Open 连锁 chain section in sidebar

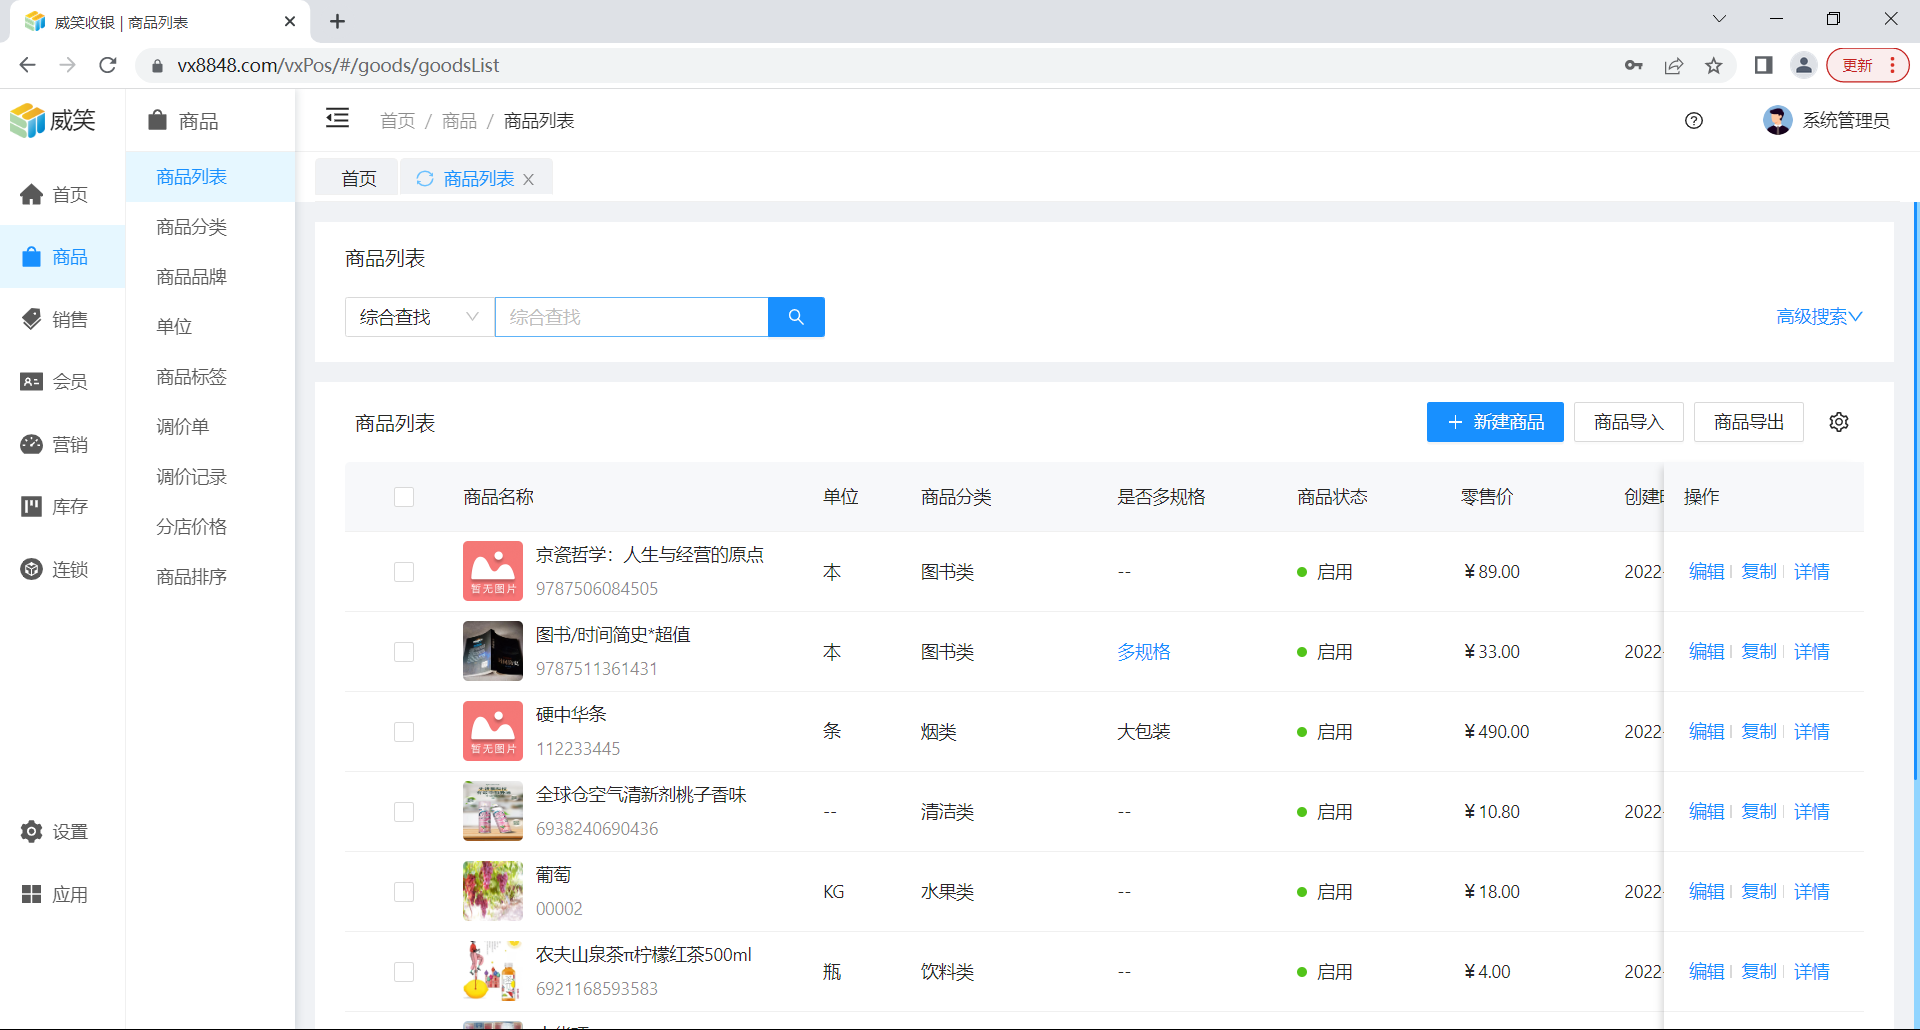56,570
